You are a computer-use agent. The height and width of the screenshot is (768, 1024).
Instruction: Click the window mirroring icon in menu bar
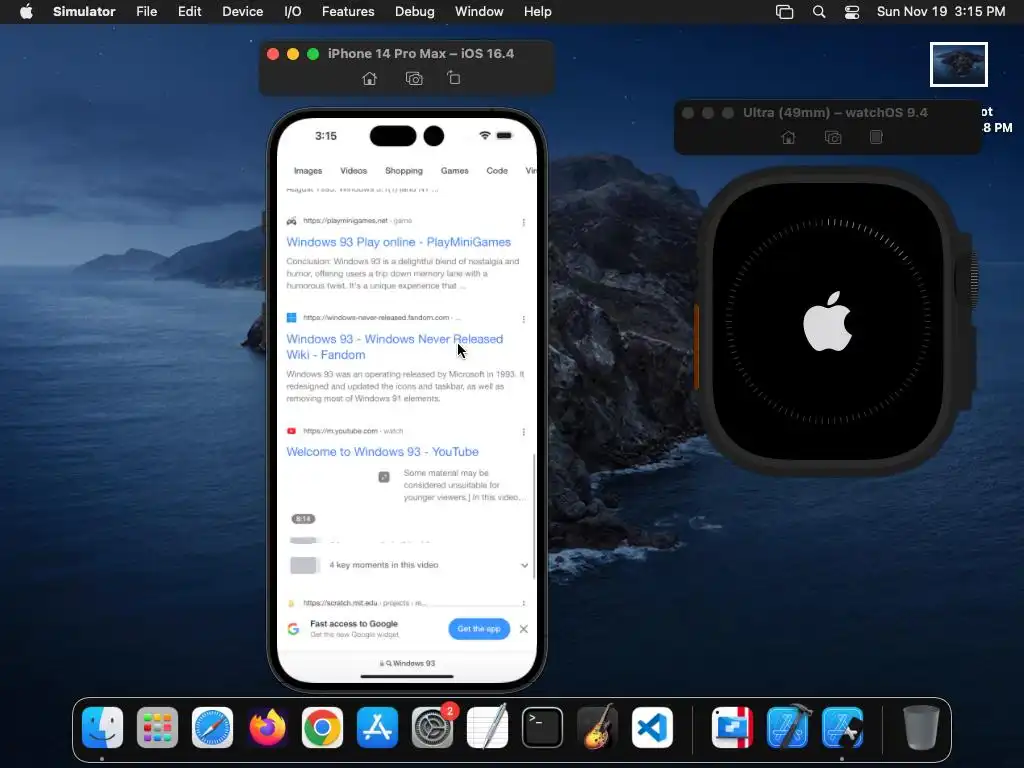pyautogui.click(x=784, y=12)
